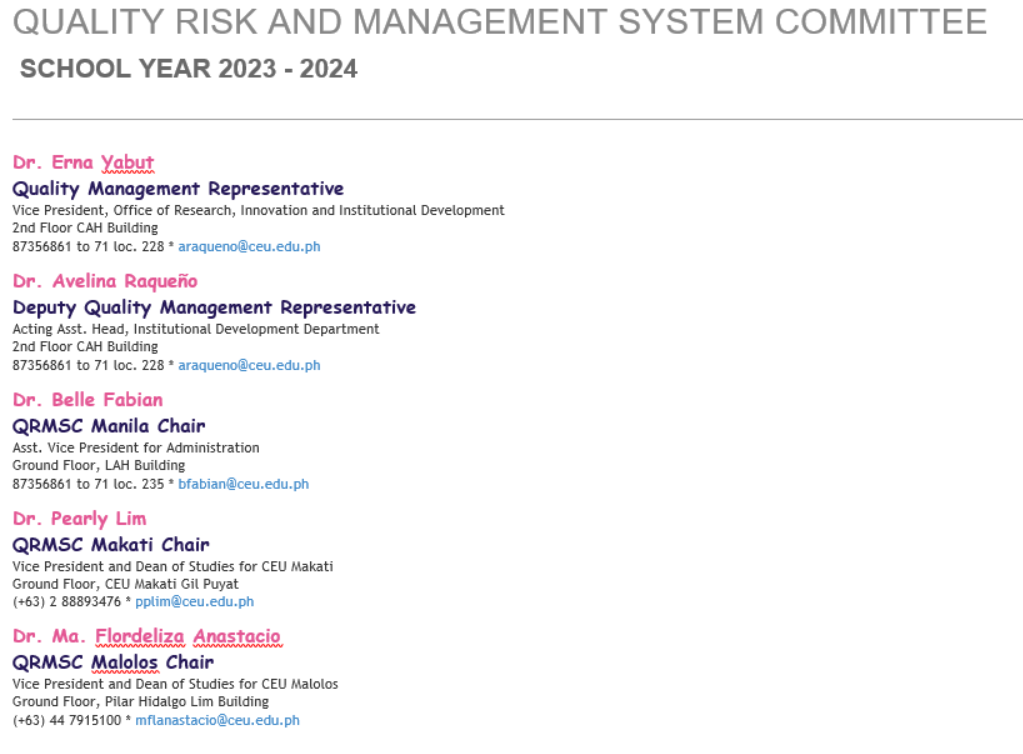Click the Quality Risk and Management System Committee heading
Image resolution: width=1023 pixels, height=754 pixels.
pyautogui.click(x=500, y=22)
